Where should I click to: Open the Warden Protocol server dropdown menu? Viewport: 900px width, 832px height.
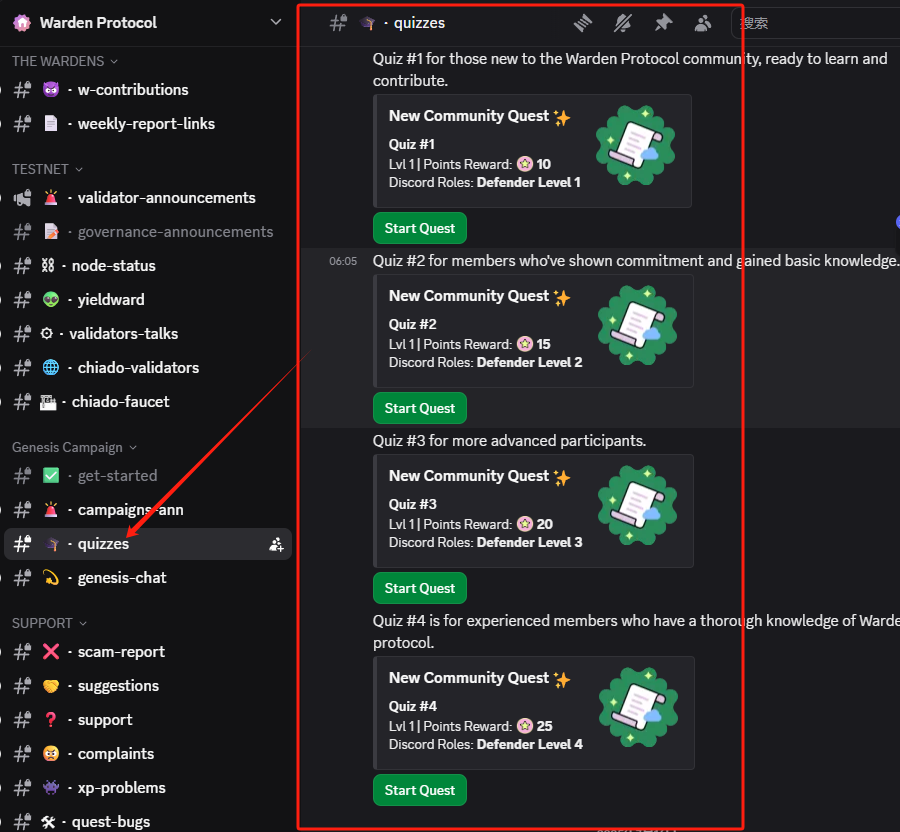click(276, 23)
